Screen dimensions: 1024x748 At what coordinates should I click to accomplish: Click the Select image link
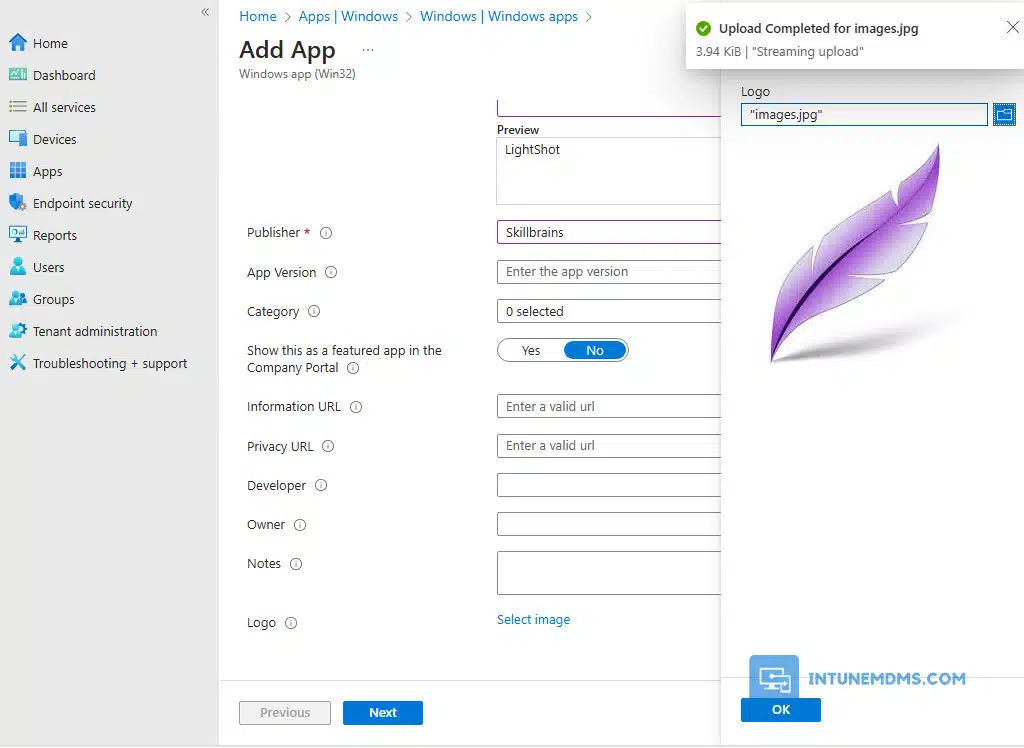(533, 620)
